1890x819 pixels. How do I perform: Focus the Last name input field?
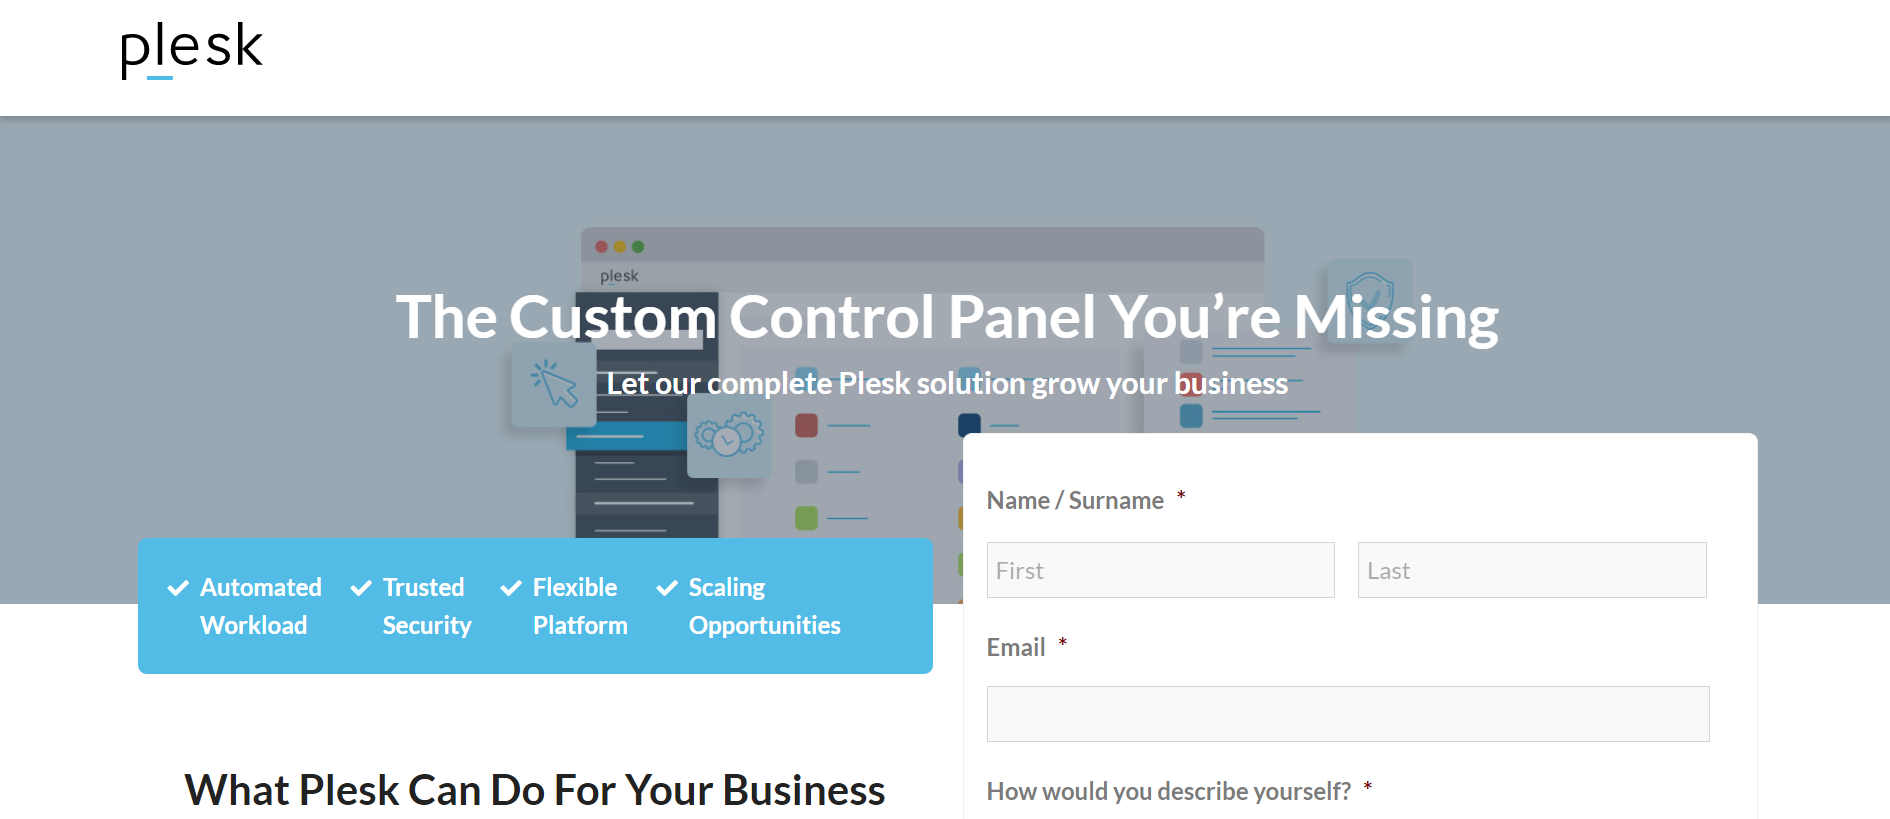tap(1532, 570)
